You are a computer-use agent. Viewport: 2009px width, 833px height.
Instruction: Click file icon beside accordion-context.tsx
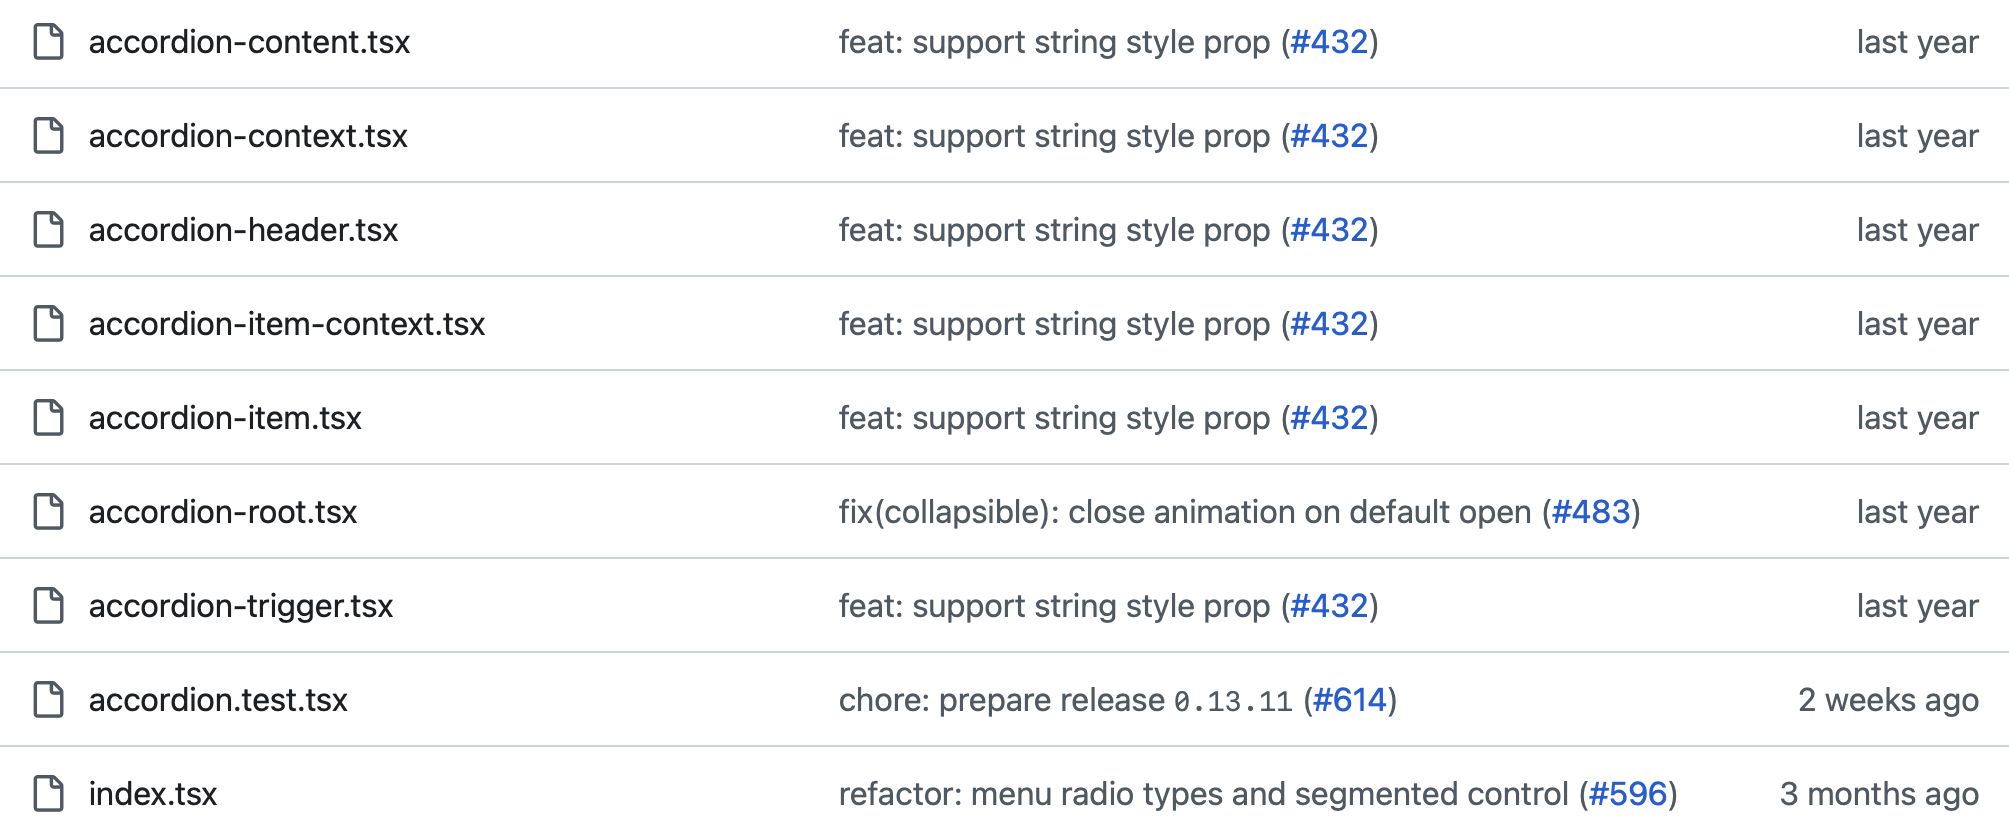tap(48, 136)
